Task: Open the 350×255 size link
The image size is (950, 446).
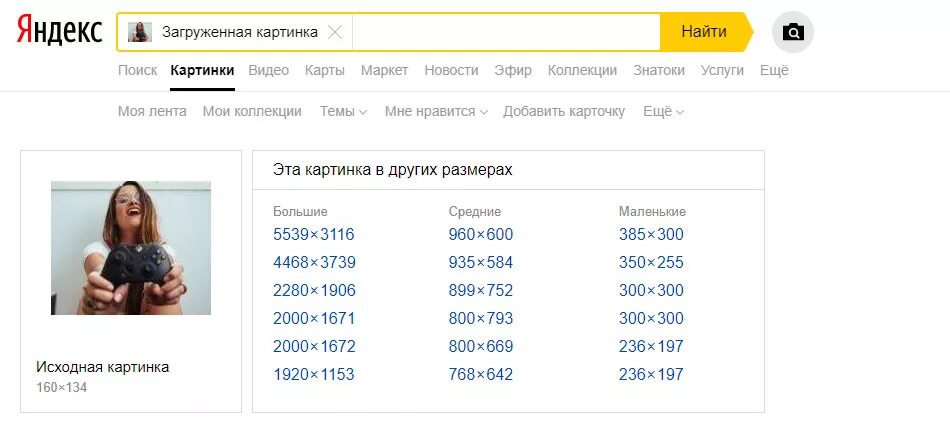Action: click(651, 262)
